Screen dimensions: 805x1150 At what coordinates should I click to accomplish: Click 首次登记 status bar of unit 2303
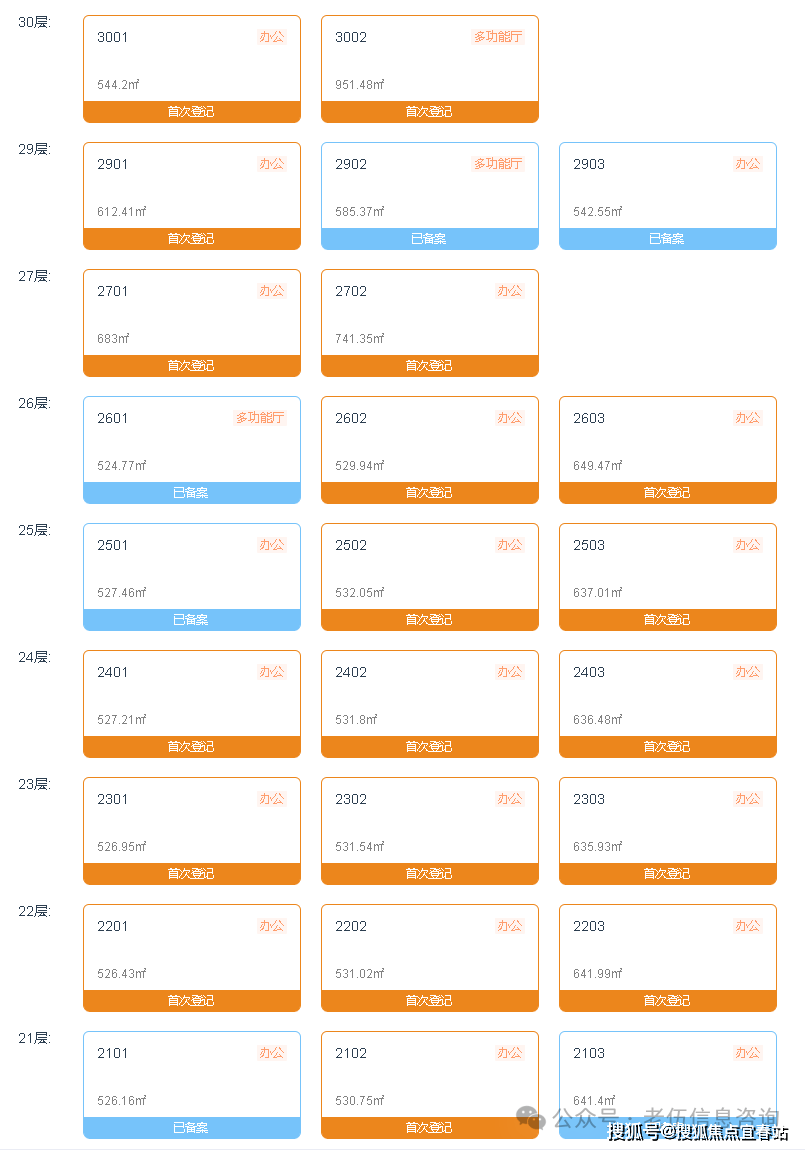(667, 874)
